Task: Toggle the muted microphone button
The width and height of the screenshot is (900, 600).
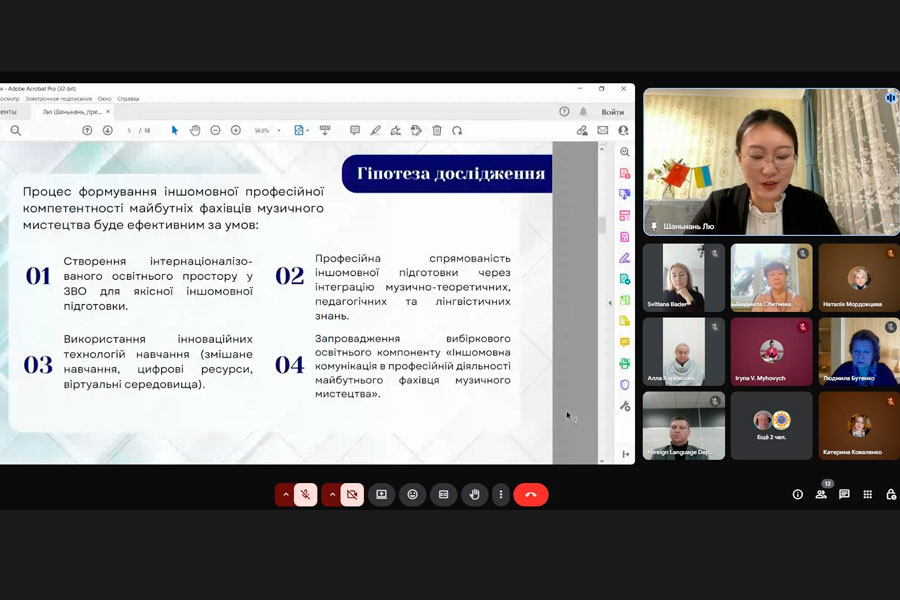Action: (306, 494)
